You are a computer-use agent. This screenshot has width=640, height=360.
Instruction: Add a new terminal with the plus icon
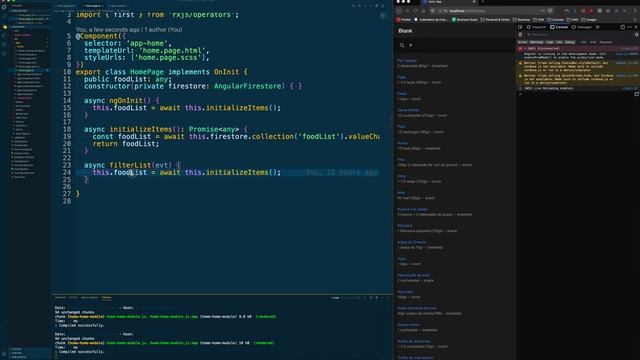(x=365, y=298)
